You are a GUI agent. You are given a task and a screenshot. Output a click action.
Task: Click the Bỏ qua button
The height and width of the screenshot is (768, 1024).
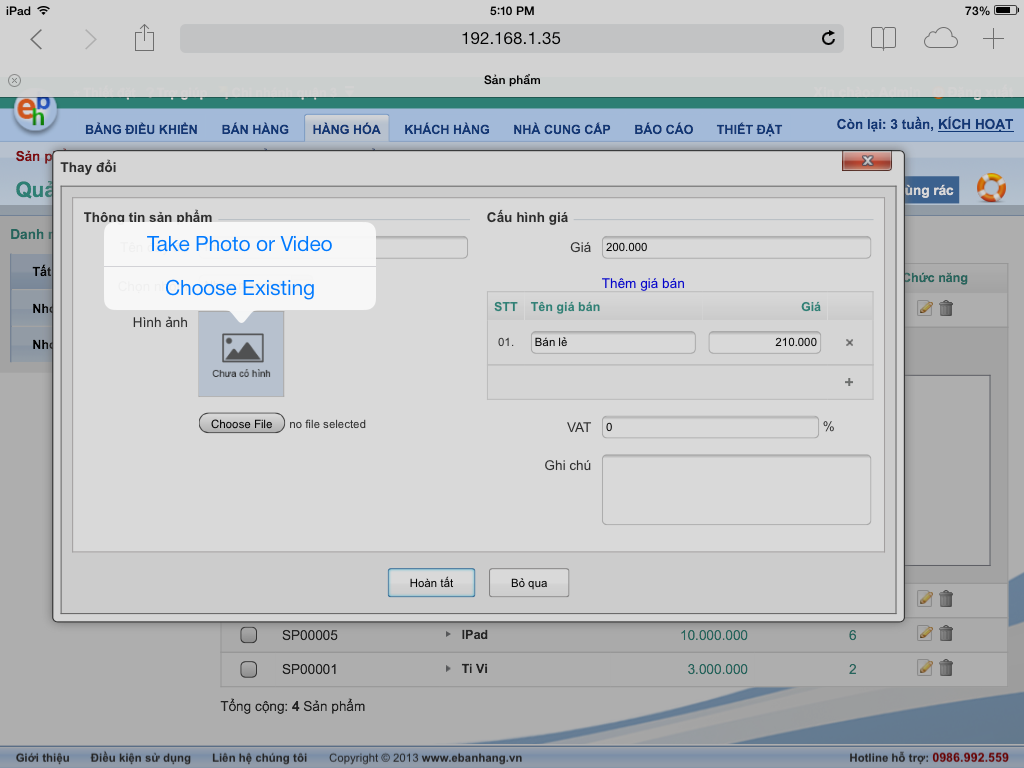(x=529, y=583)
